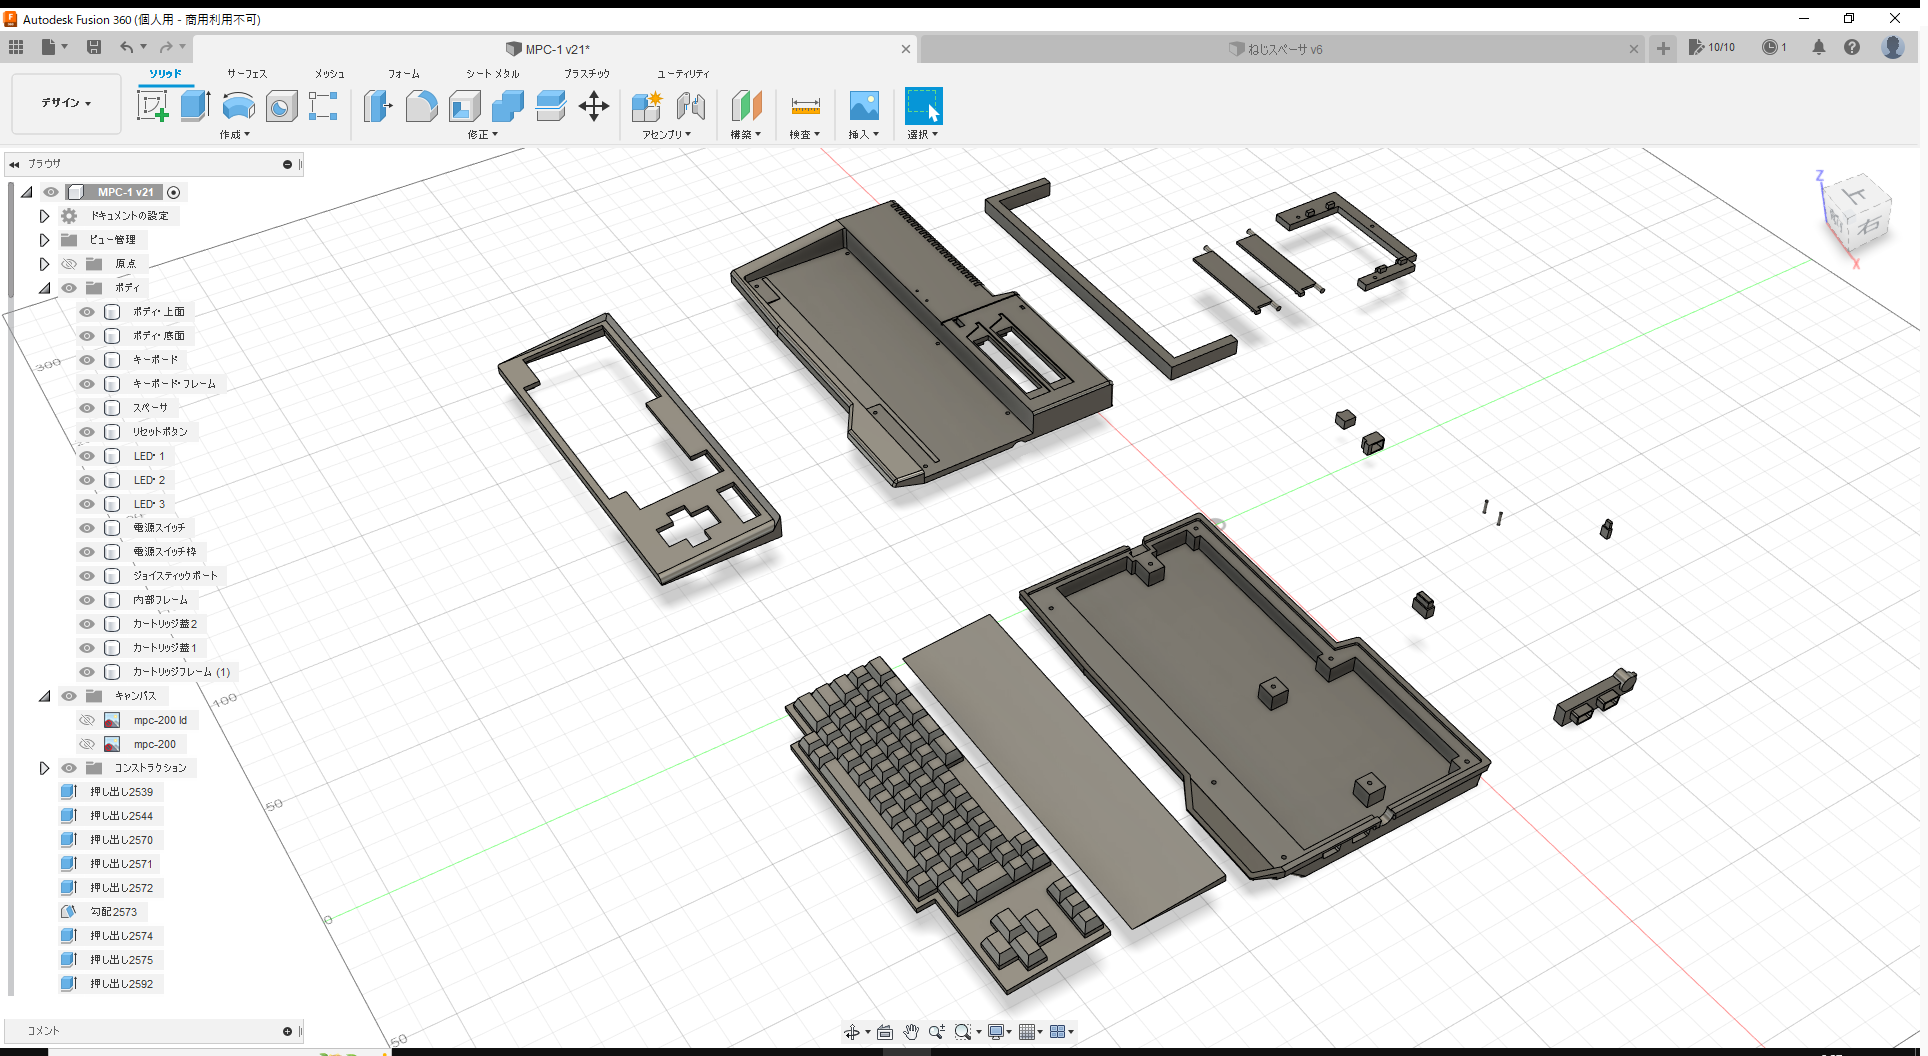
Task: Select the Create Sketch tool
Action: tap(153, 105)
